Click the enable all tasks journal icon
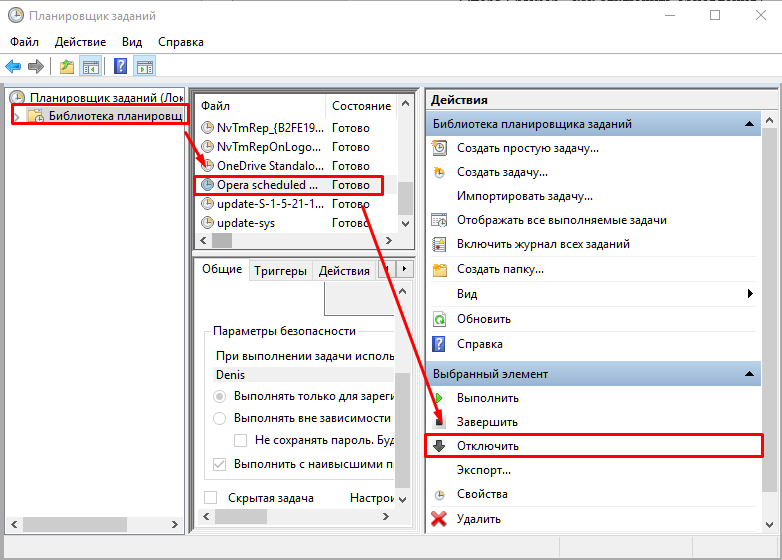 pyautogui.click(x=439, y=244)
